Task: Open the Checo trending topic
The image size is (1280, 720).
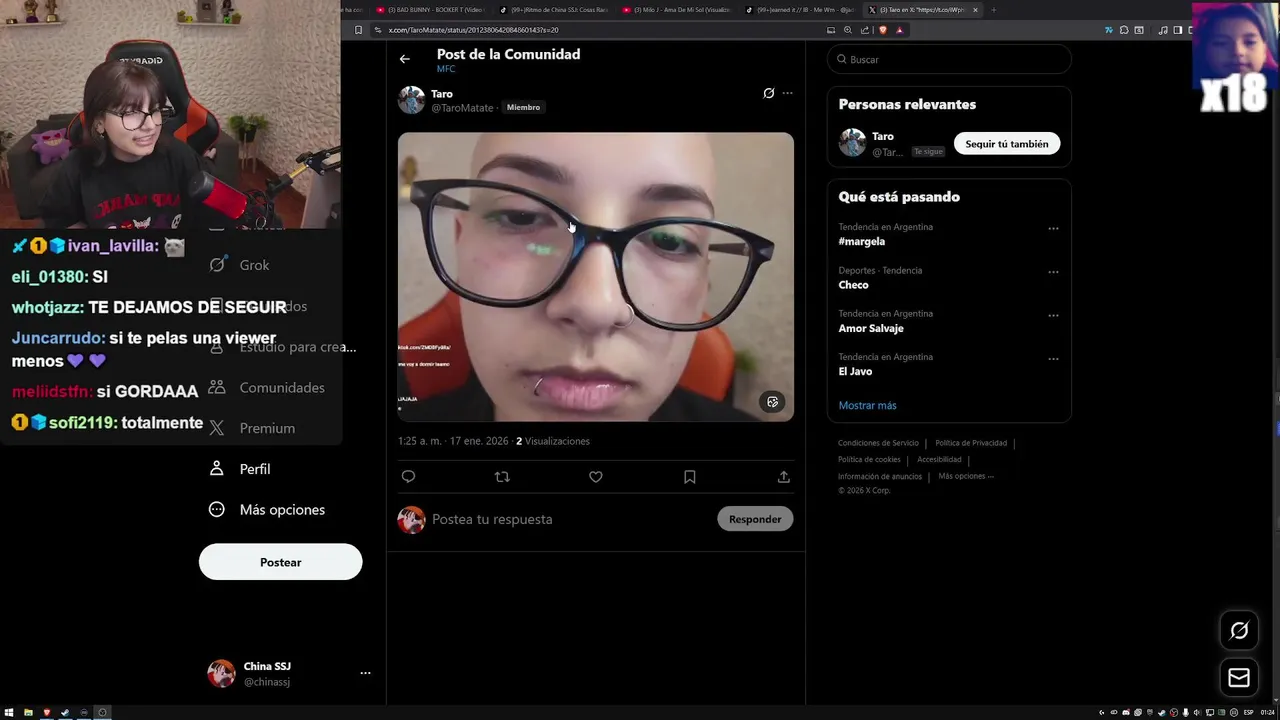Action: (x=853, y=285)
